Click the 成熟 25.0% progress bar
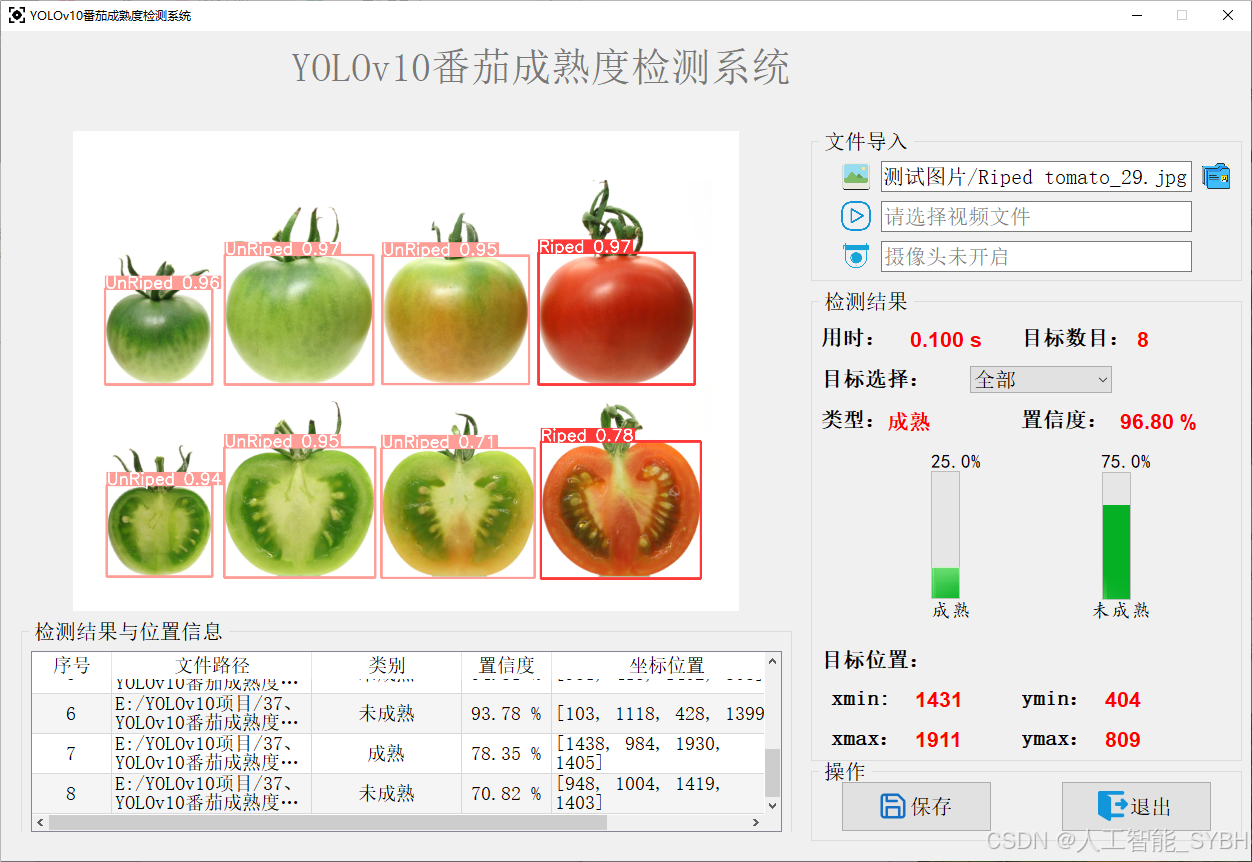Image resolution: width=1252 pixels, height=862 pixels. coord(945,535)
